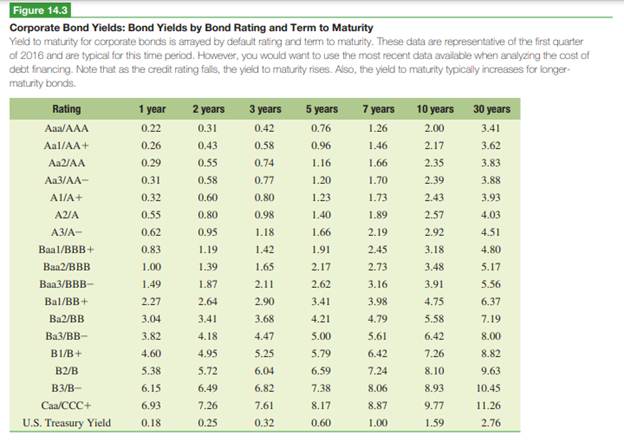This screenshot has height=442, width=624.
Task: Select the A1/A+ rating row label
Action: point(67,200)
